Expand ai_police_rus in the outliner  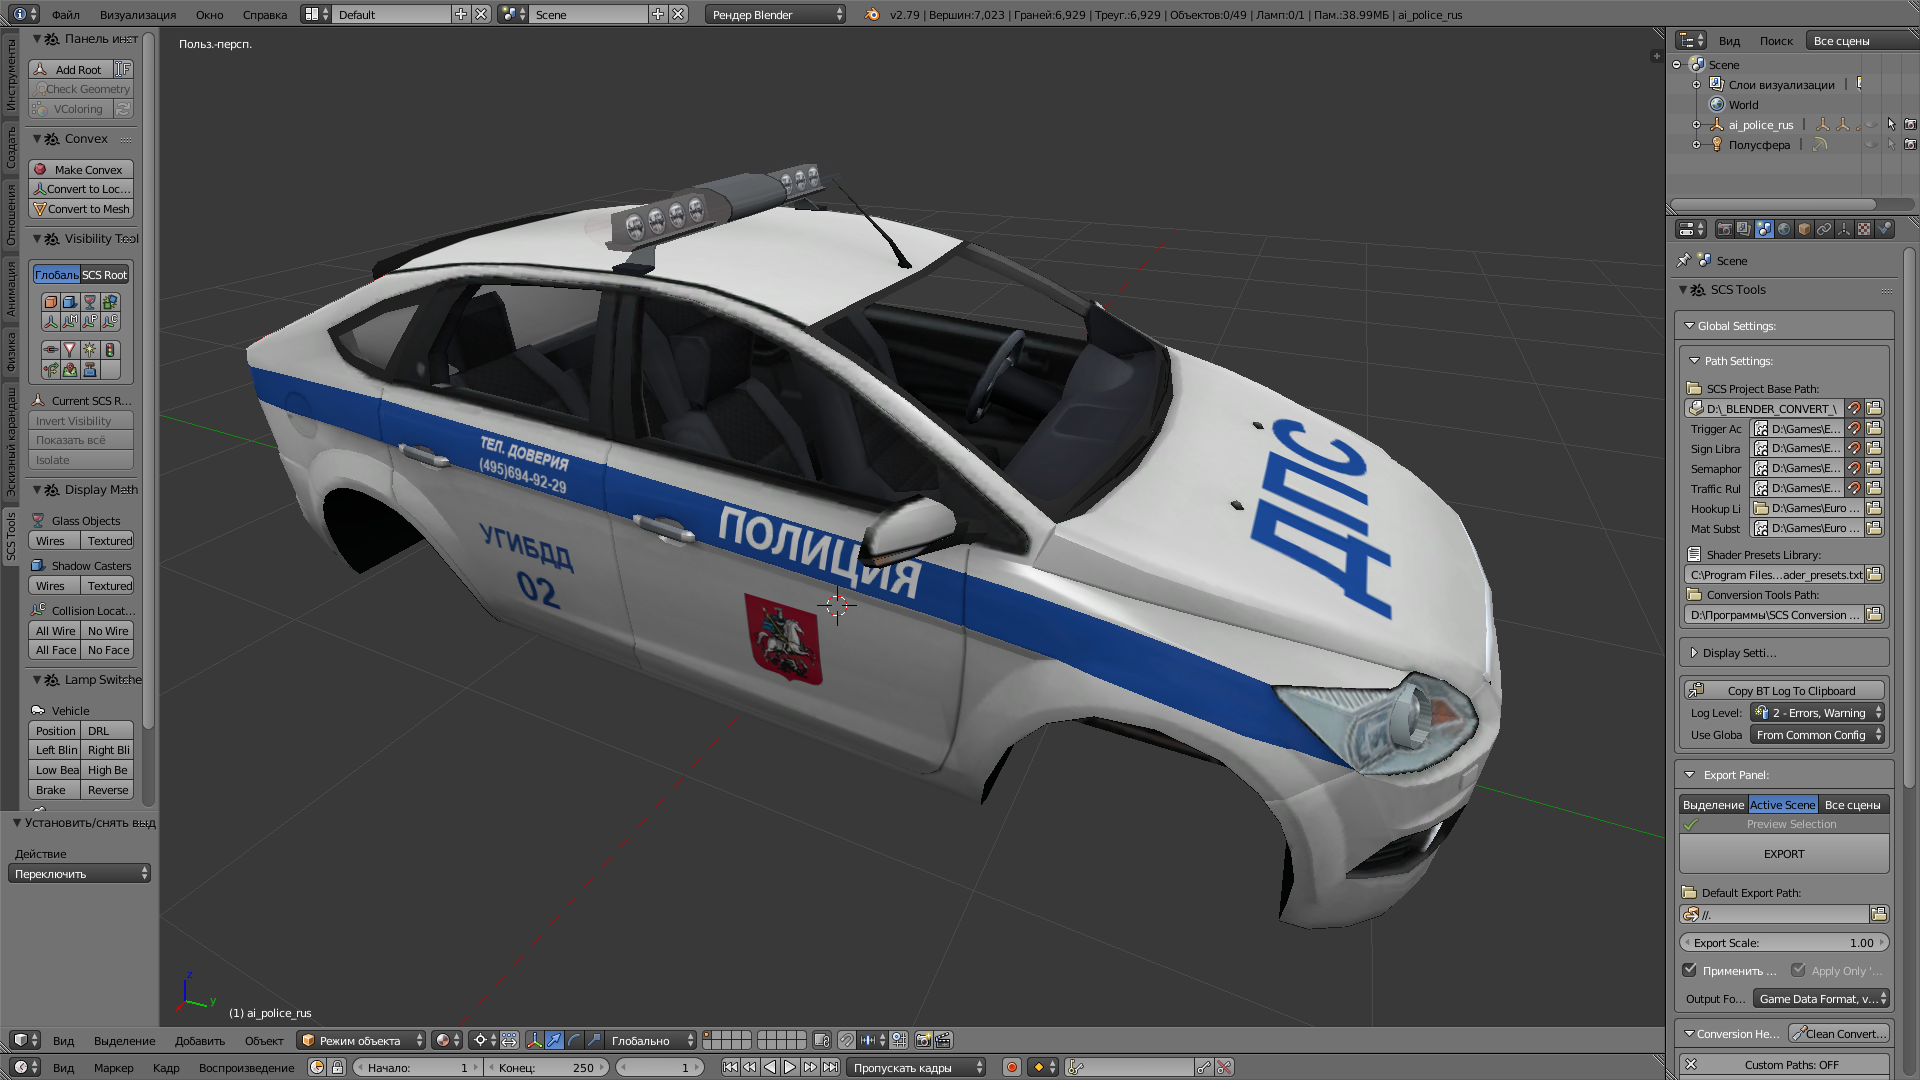pyautogui.click(x=1696, y=125)
